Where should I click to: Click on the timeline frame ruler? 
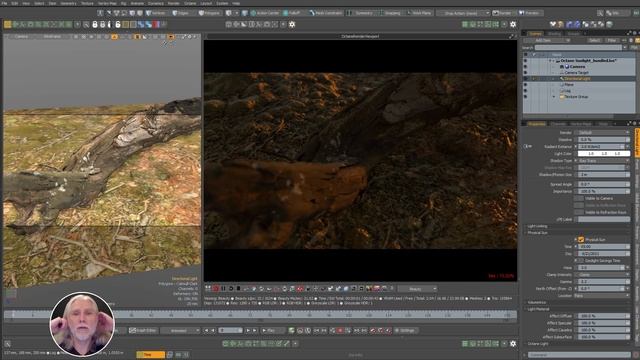259,315
